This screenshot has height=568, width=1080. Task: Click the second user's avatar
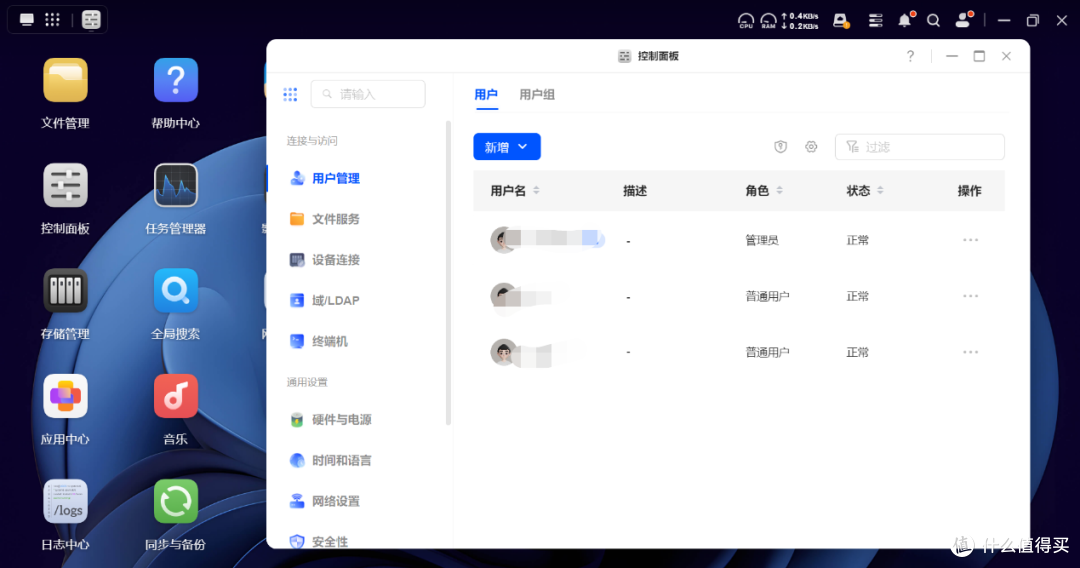point(503,296)
